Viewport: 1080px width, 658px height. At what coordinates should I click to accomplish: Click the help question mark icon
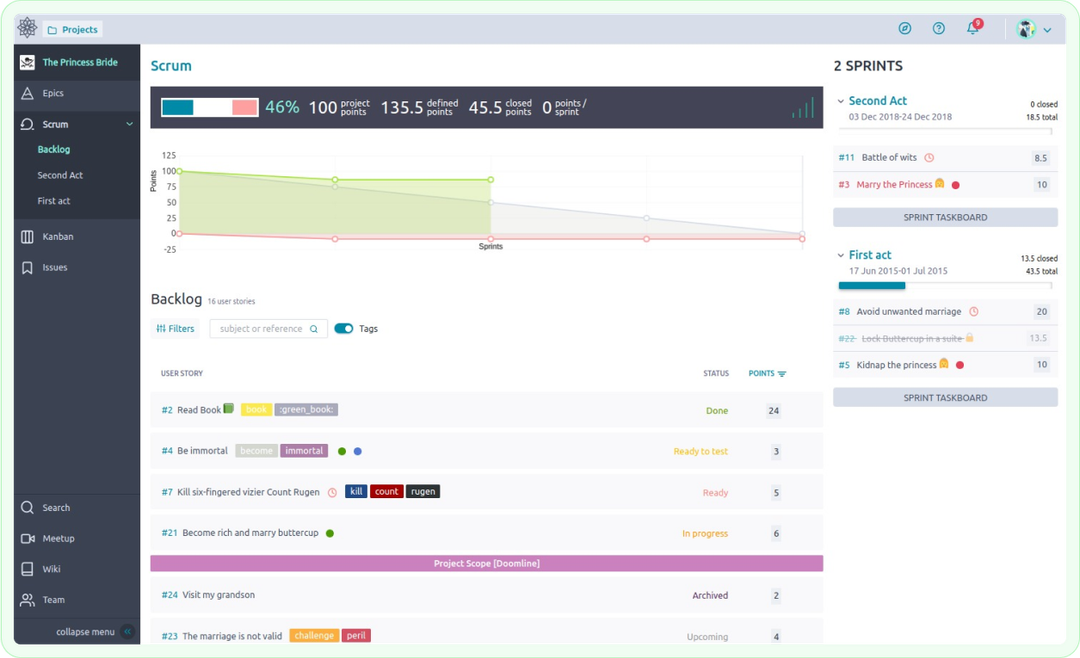coord(938,28)
